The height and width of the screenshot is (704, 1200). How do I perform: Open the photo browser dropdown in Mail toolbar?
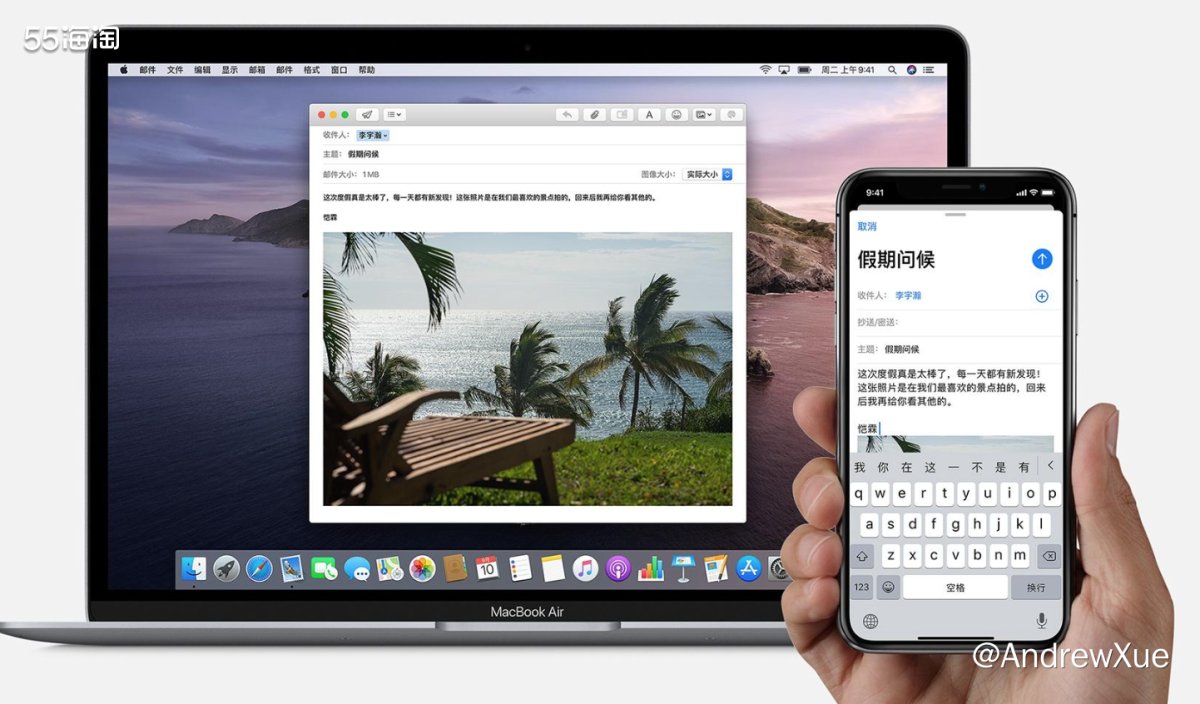[705, 115]
